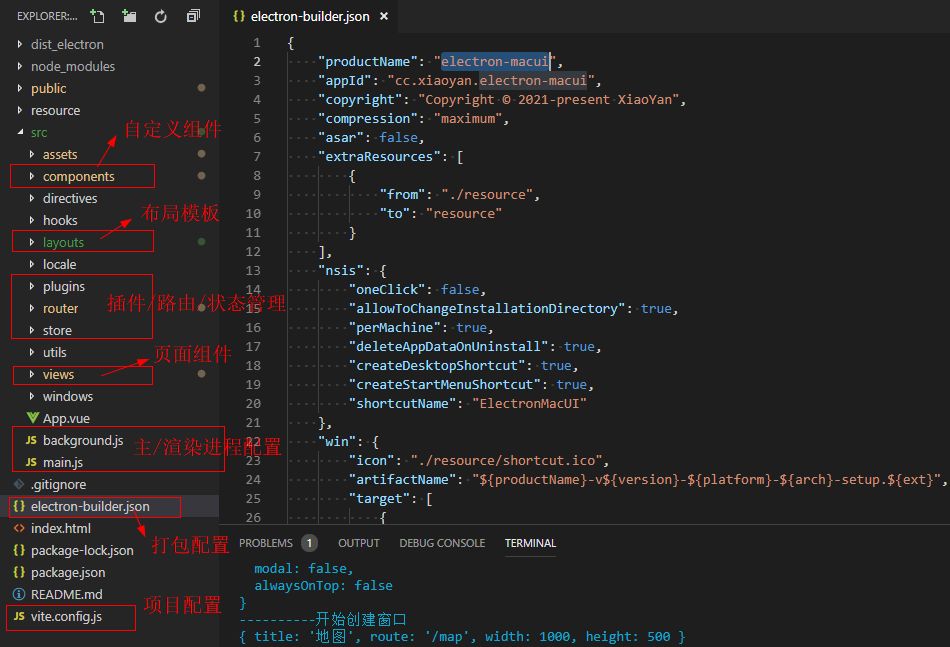Expand the dist_electron folder
The width and height of the screenshot is (950, 647).
point(66,44)
